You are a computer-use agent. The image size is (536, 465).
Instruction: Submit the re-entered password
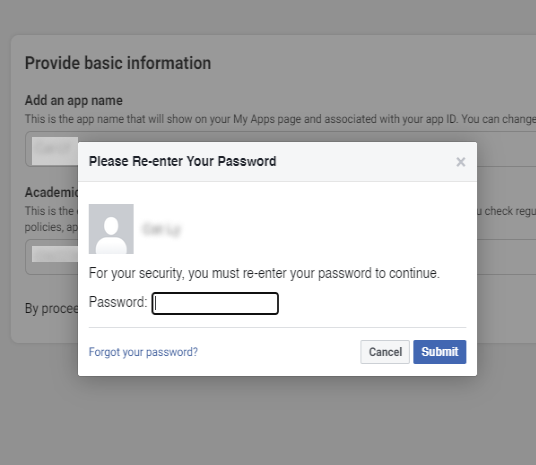pyautogui.click(x=440, y=352)
